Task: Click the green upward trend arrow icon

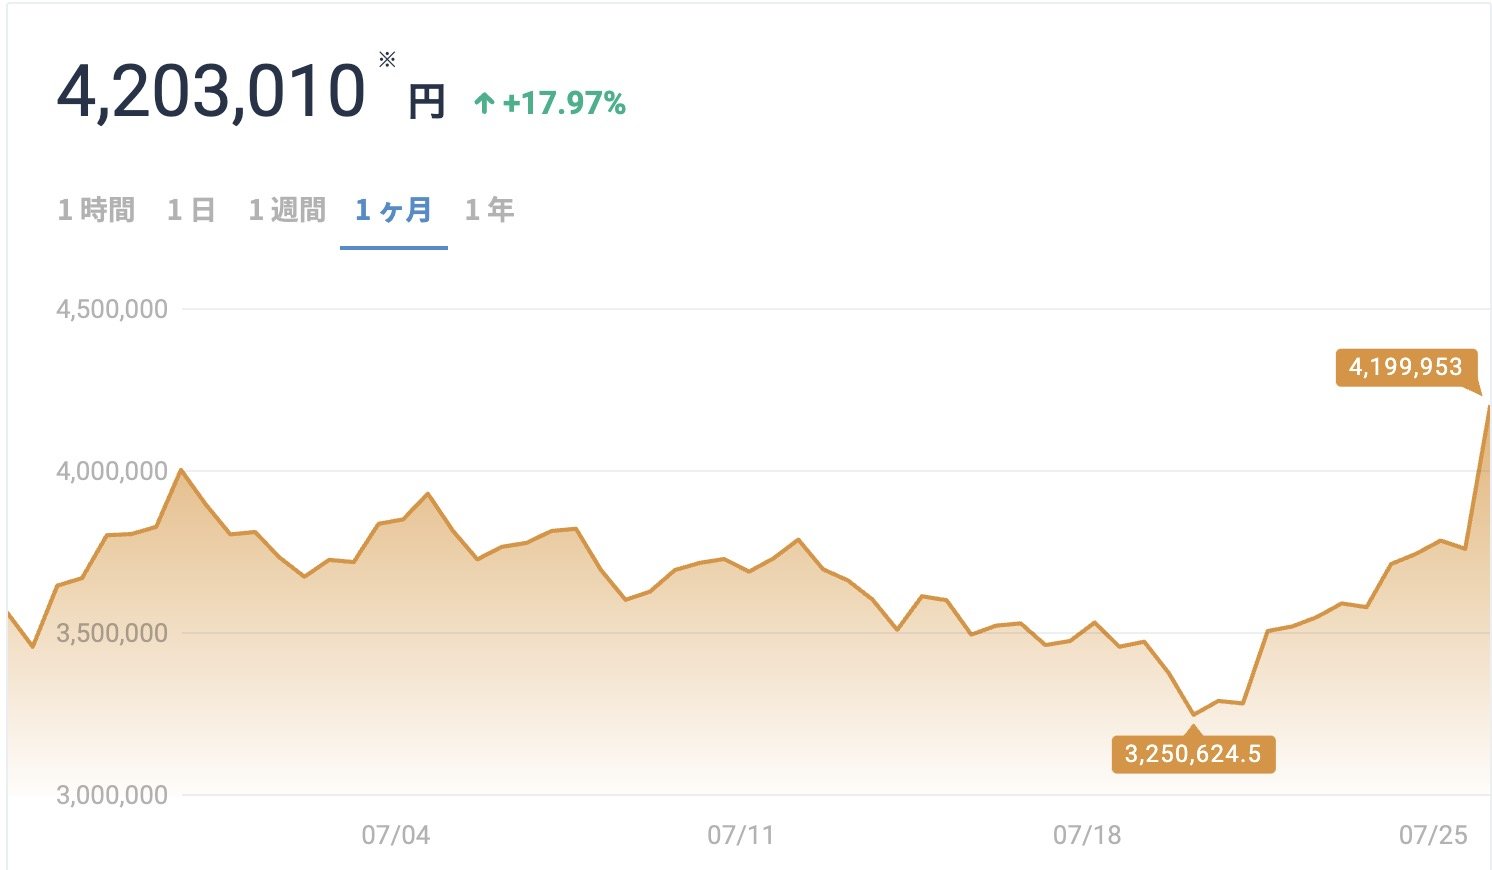Action: tap(484, 101)
